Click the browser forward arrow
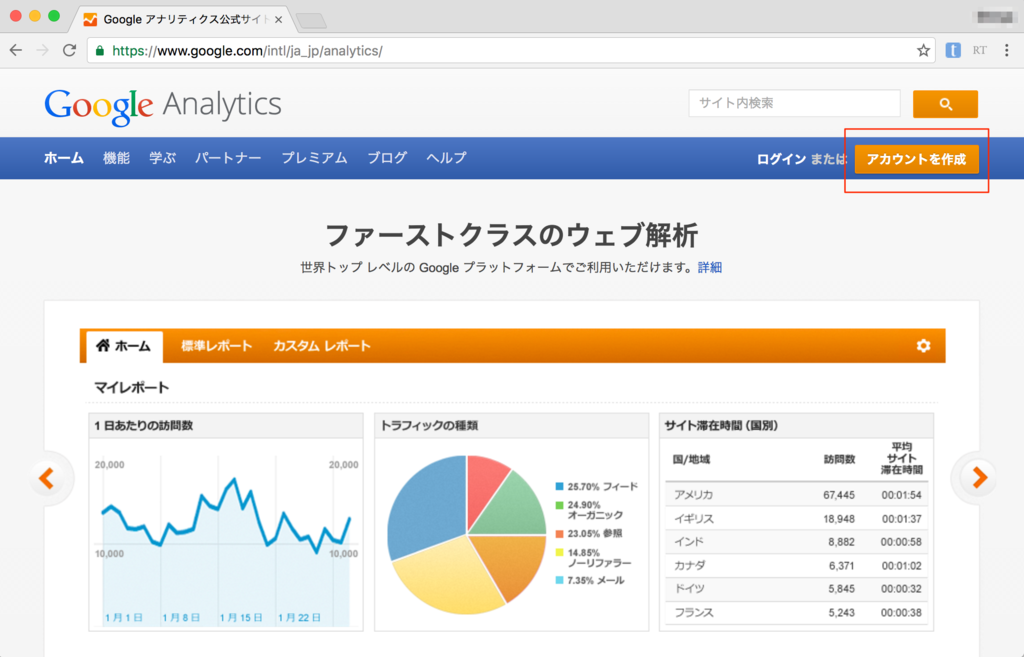 (42, 50)
